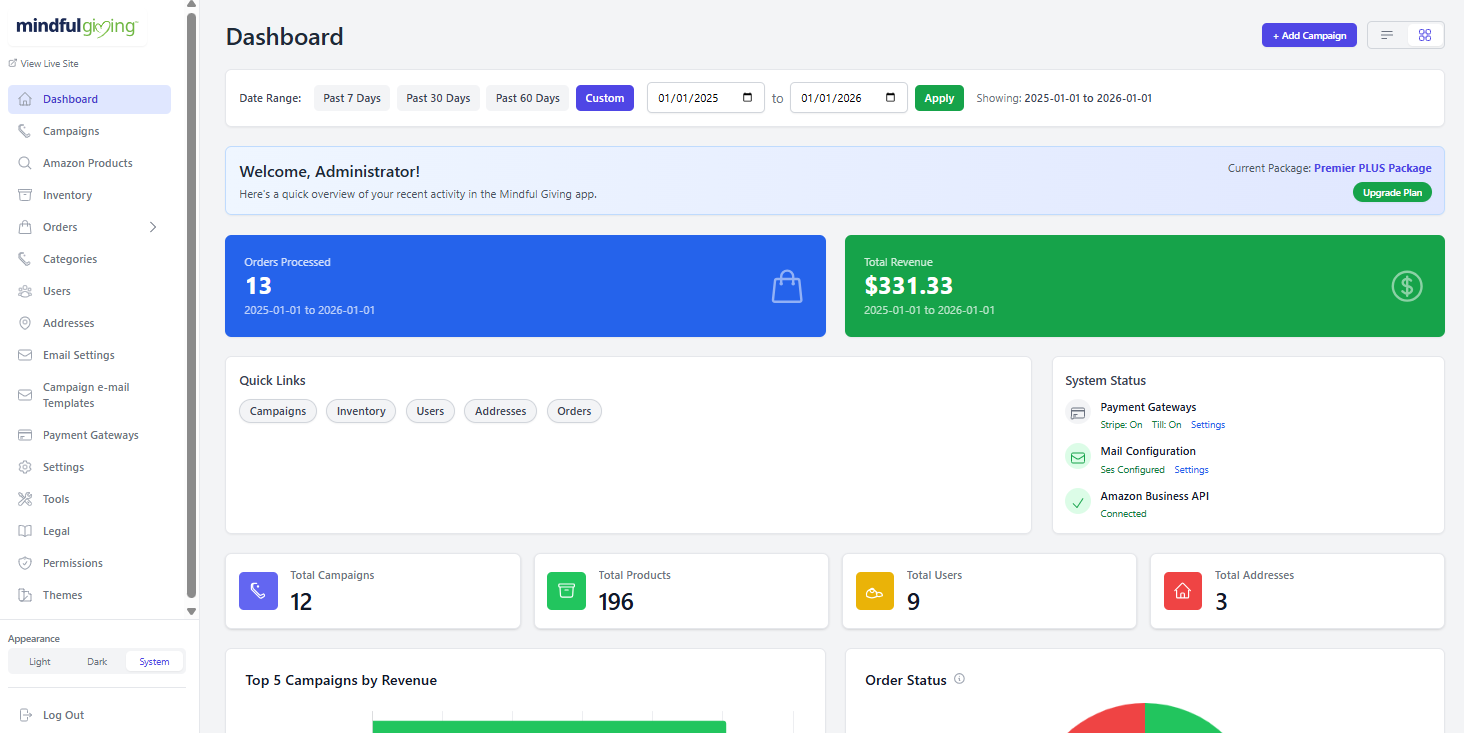The width and height of the screenshot is (1464, 733).
Task: Open the Premier PLUS Package link
Action: click(1372, 167)
